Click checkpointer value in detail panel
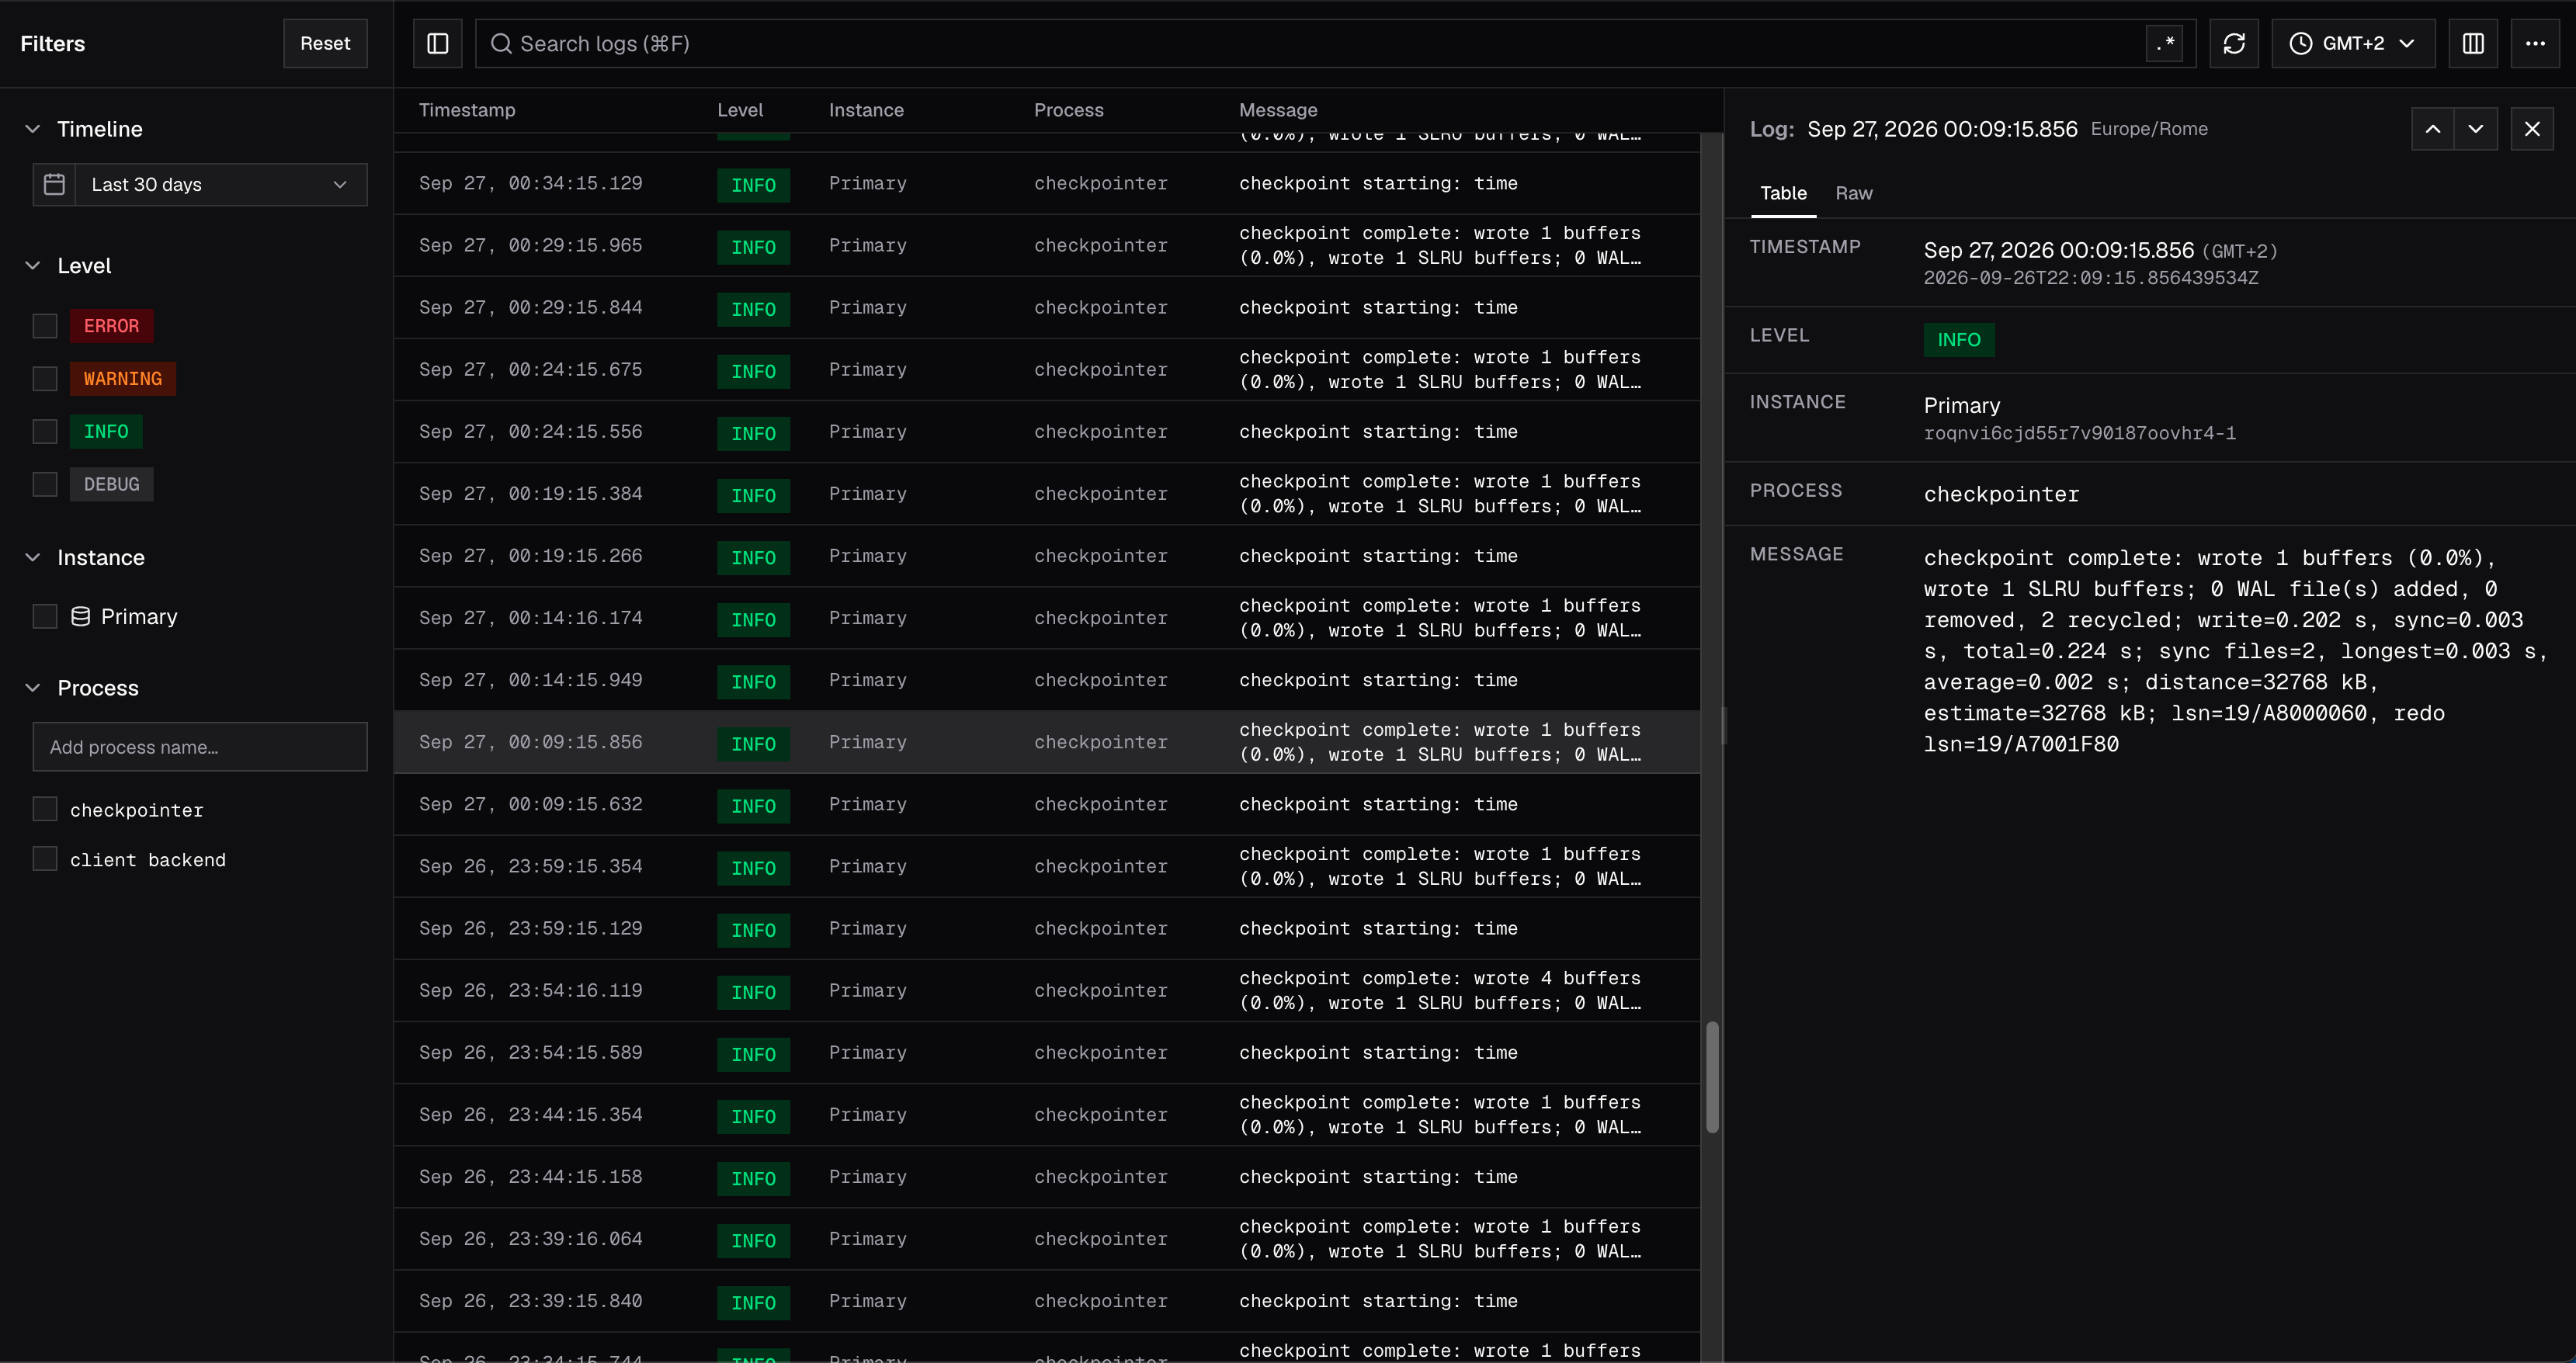The width and height of the screenshot is (2576, 1363). tap(2001, 494)
